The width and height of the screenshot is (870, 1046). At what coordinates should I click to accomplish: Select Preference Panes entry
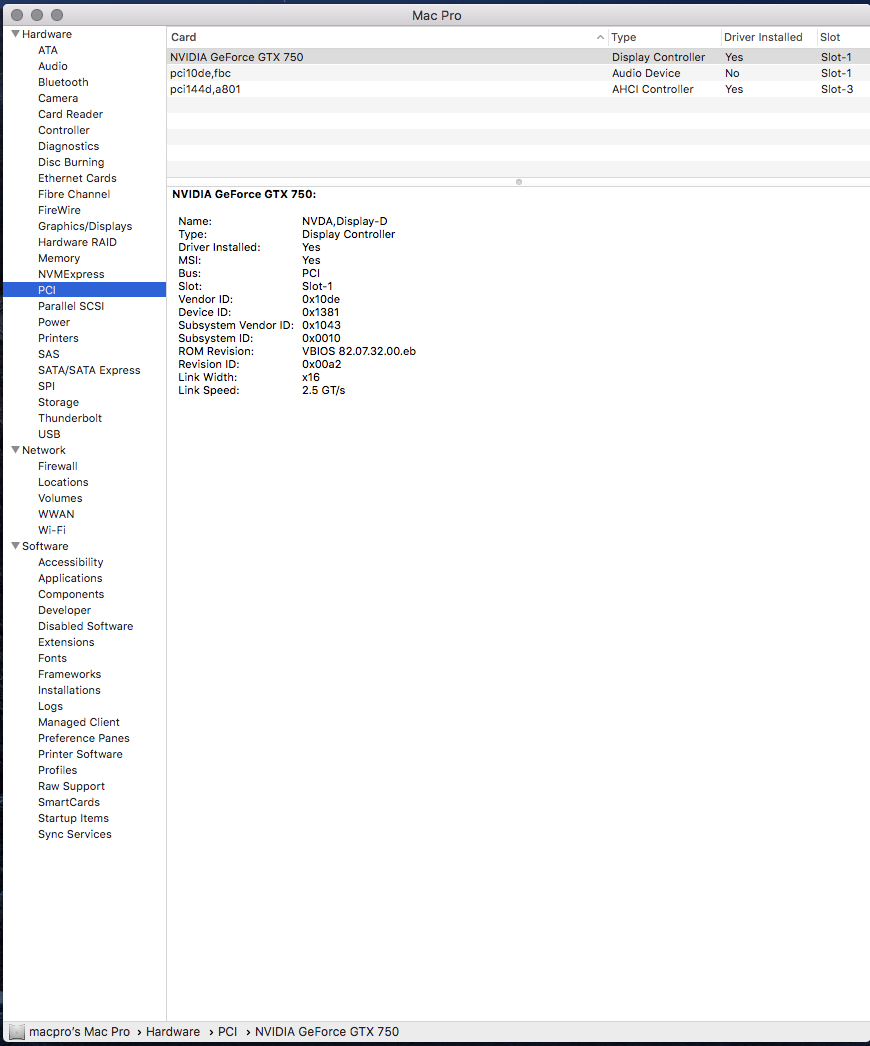point(84,738)
